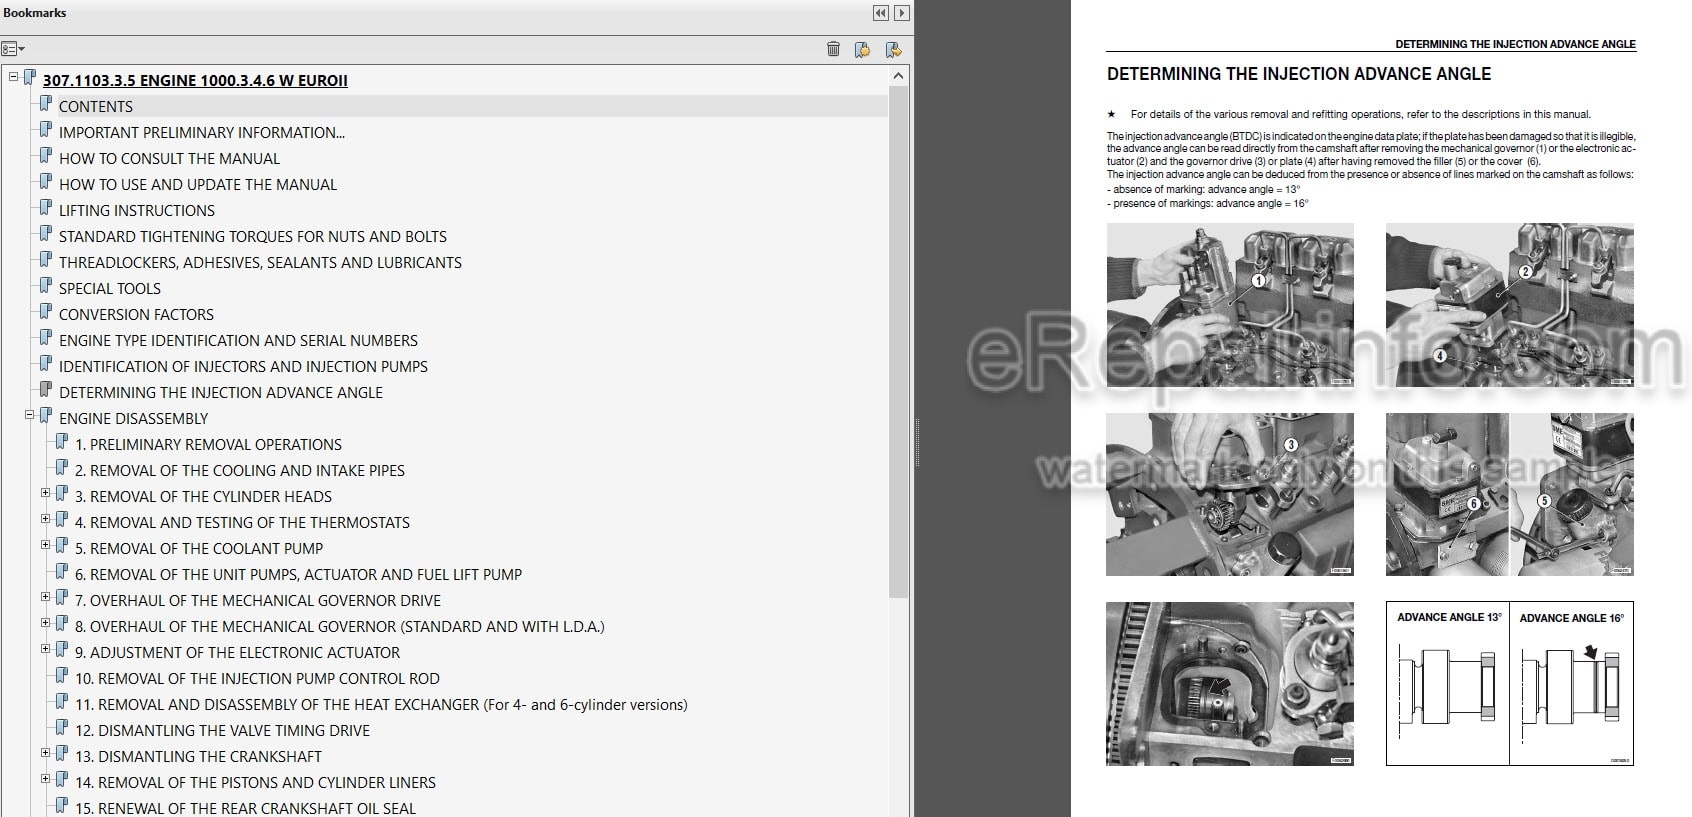Jump to LIFTING INSTRUCTIONS bookmark

[x=137, y=211]
